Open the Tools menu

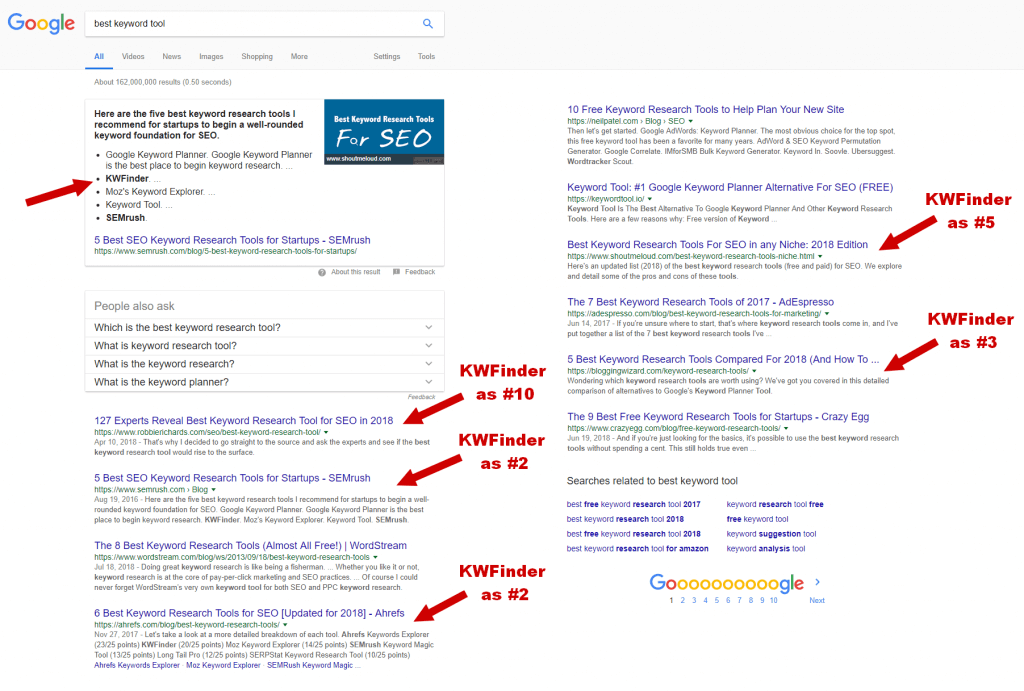426,57
